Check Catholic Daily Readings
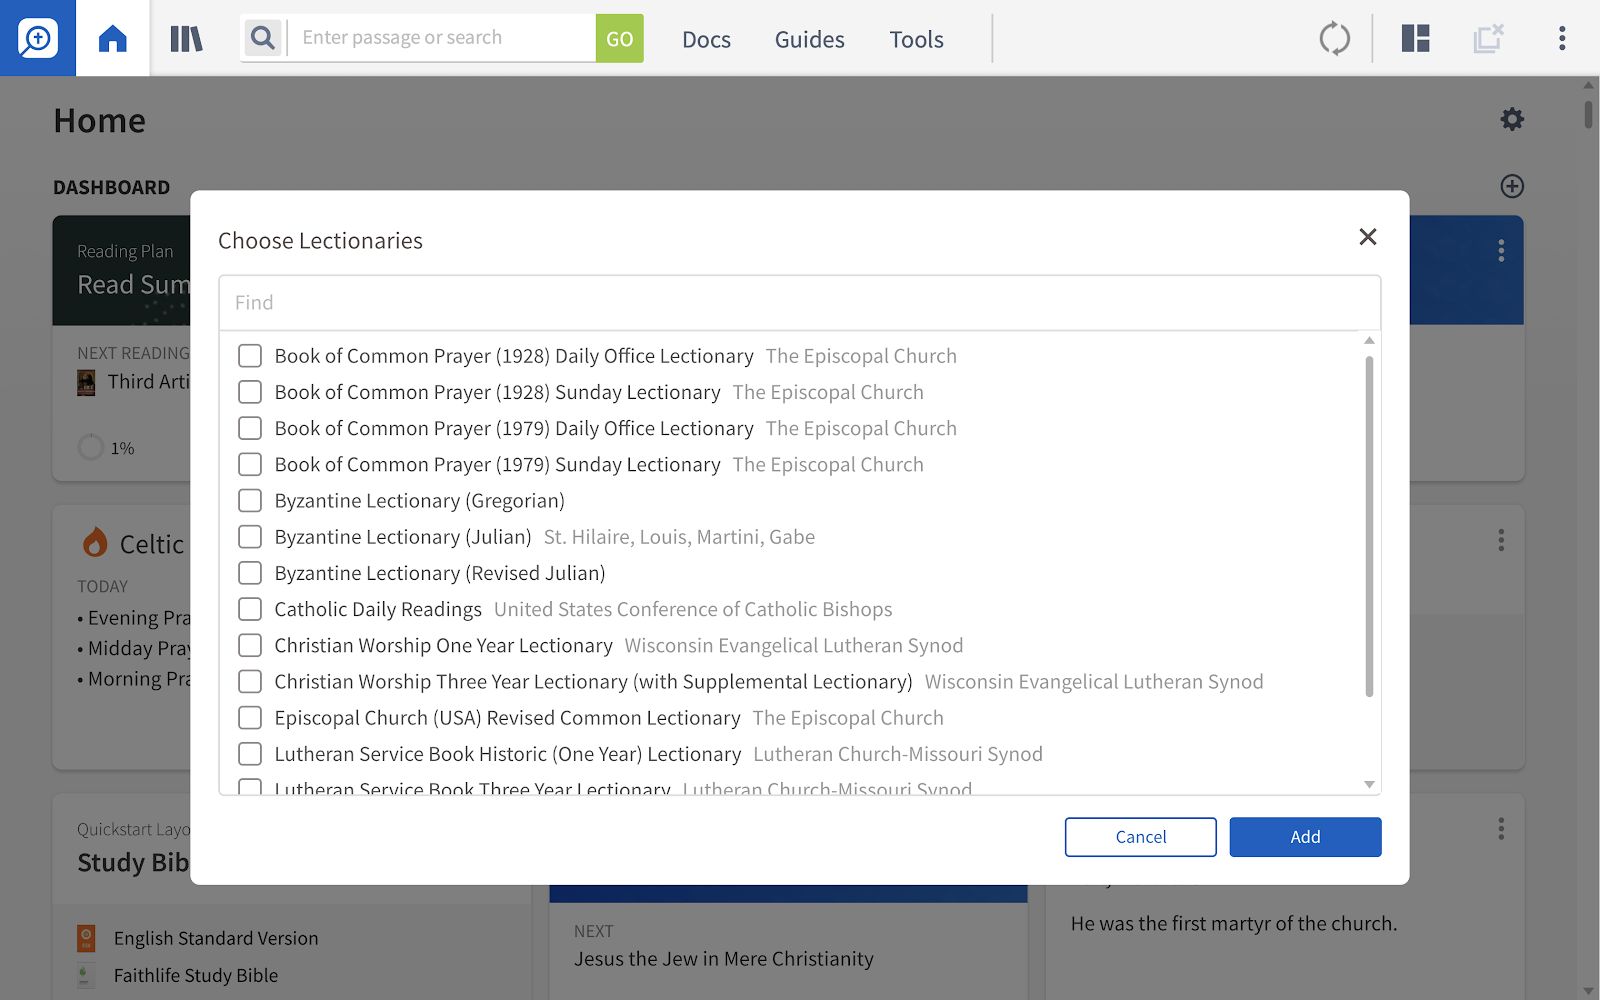The image size is (1600, 1000). [x=250, y=609]
